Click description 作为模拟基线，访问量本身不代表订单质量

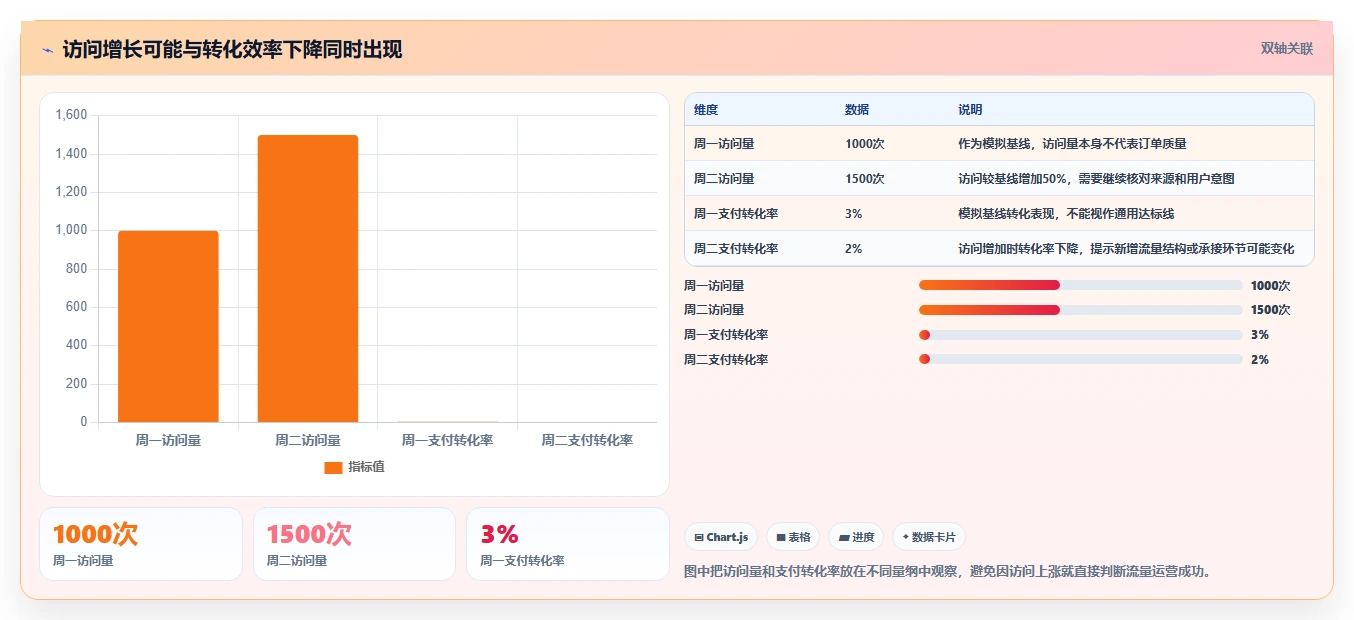(1072, 144)
